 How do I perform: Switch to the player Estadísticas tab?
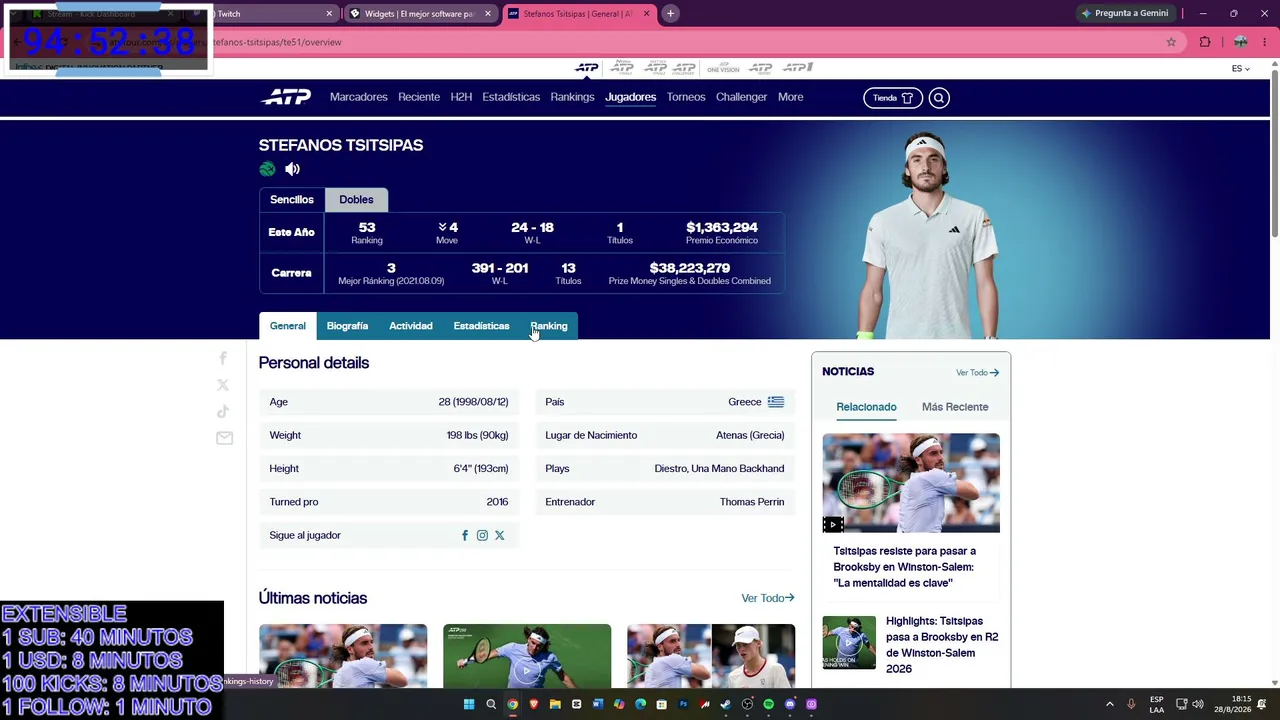(481, 326)
